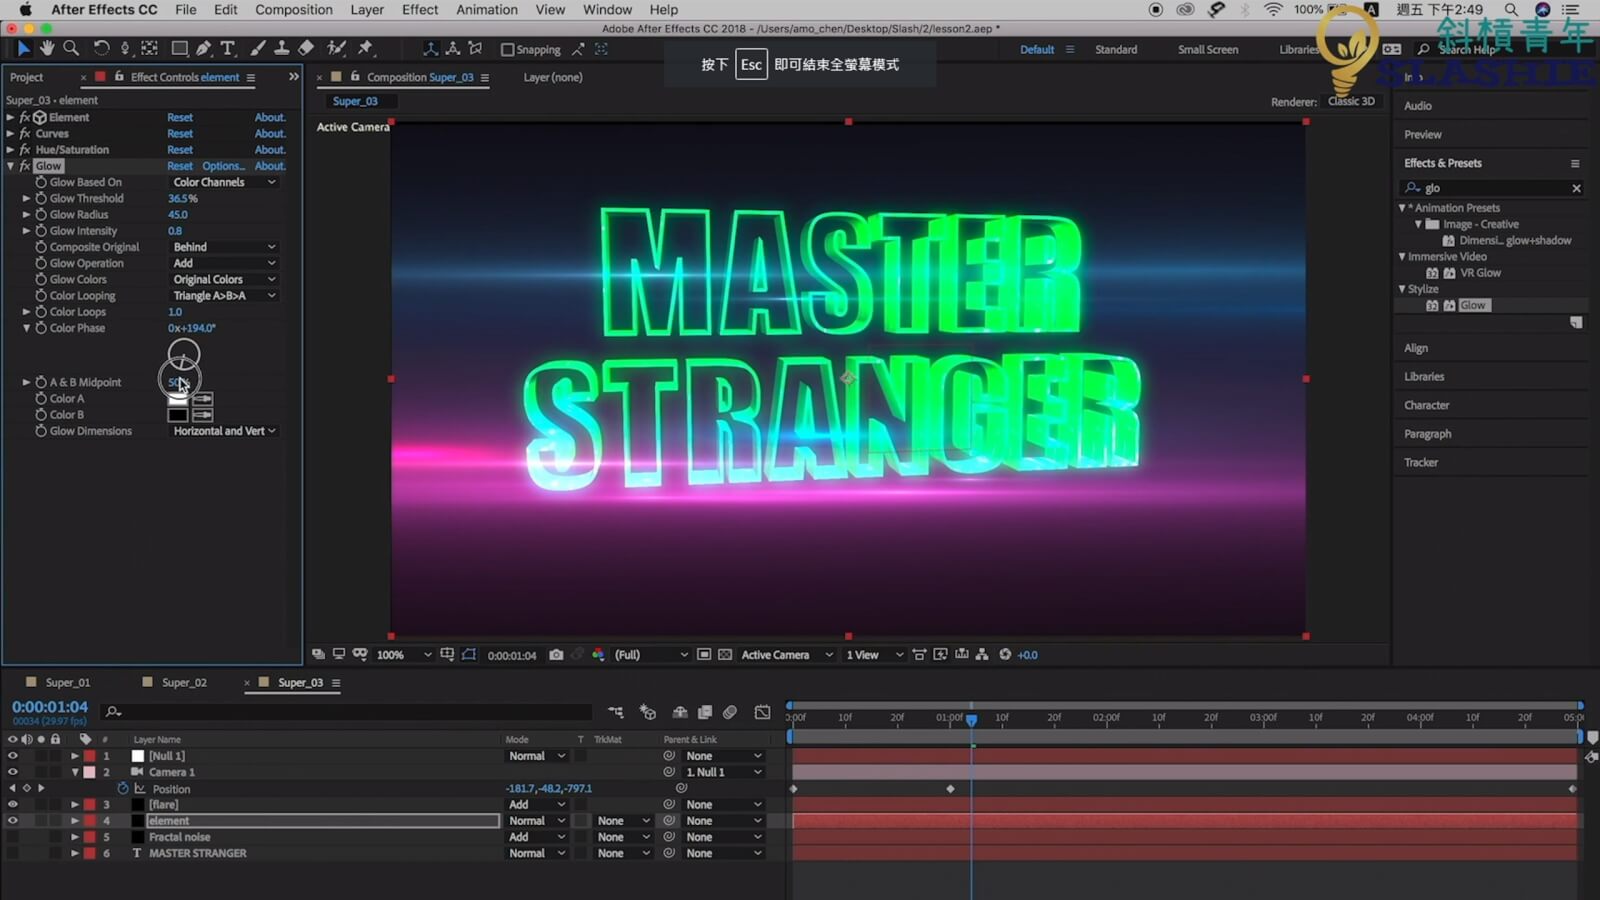1600x900 pixels.
Task: Toggle the Camera 1 Position stopwatch
Action: coord(123,789)
